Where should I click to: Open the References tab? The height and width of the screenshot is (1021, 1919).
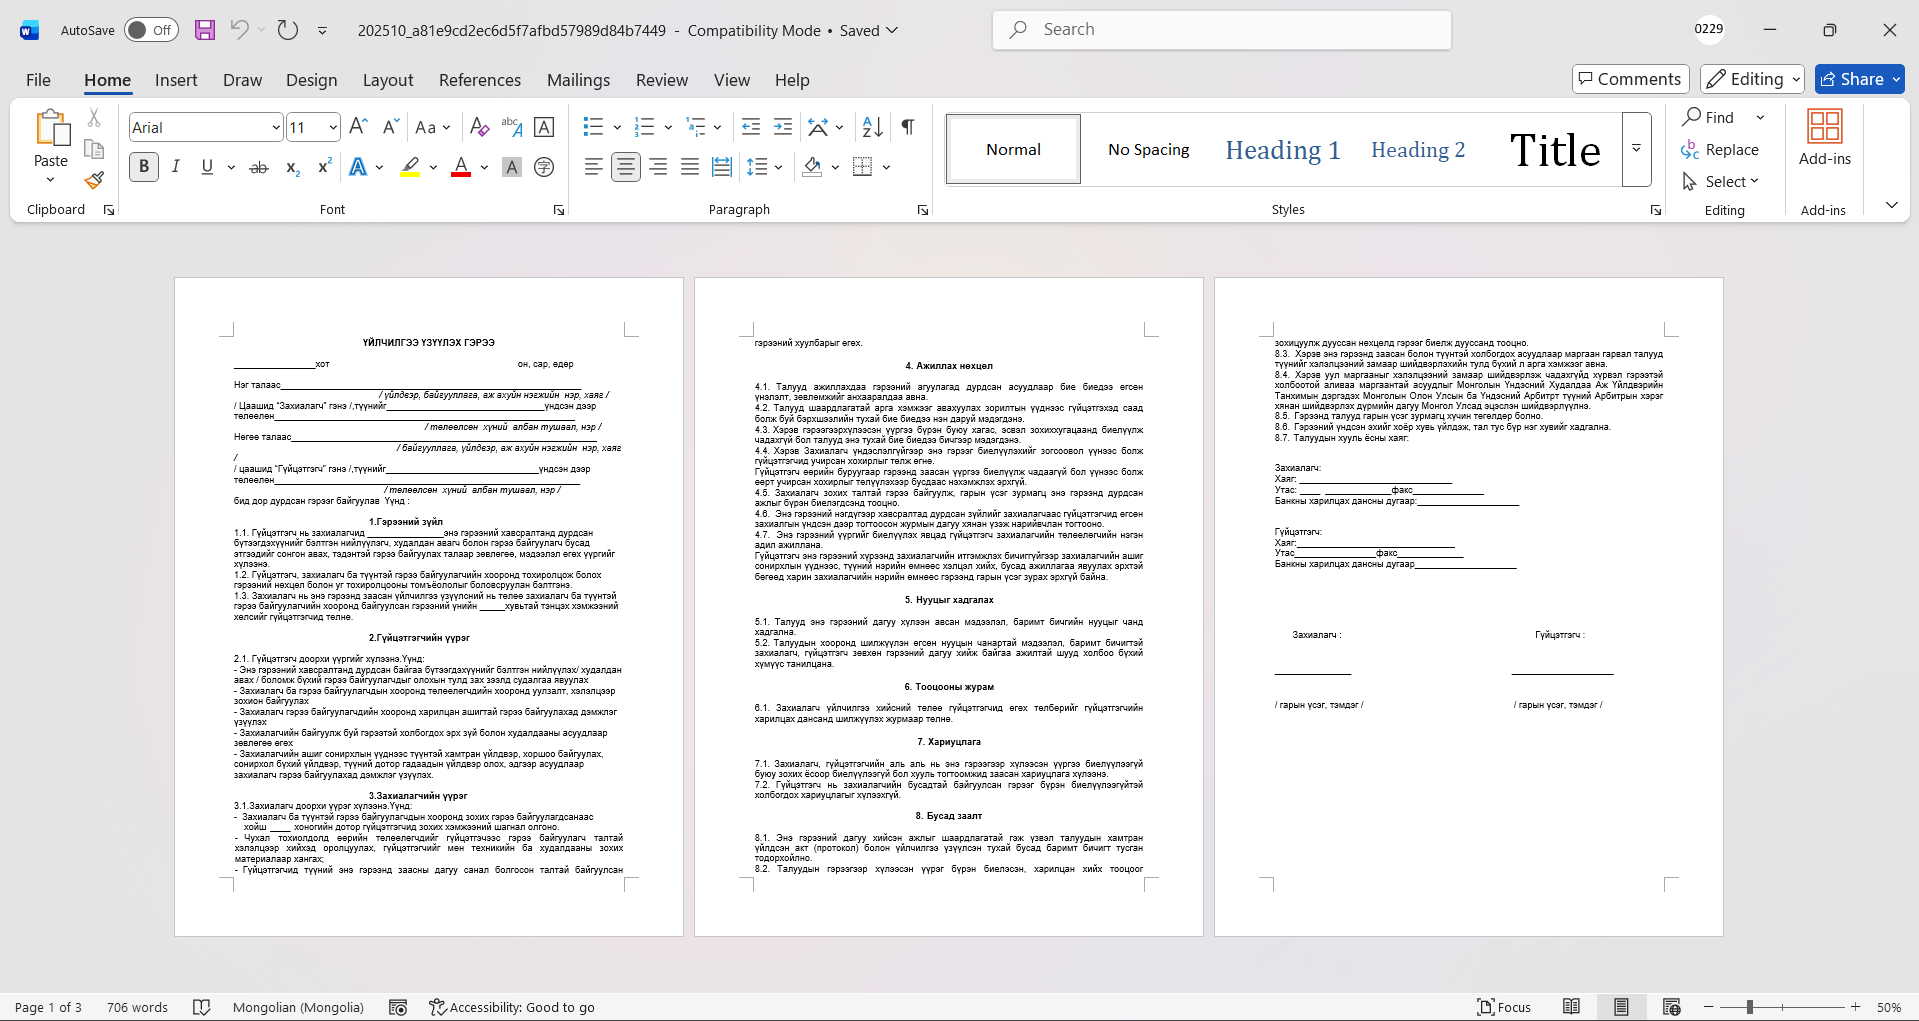479,80
